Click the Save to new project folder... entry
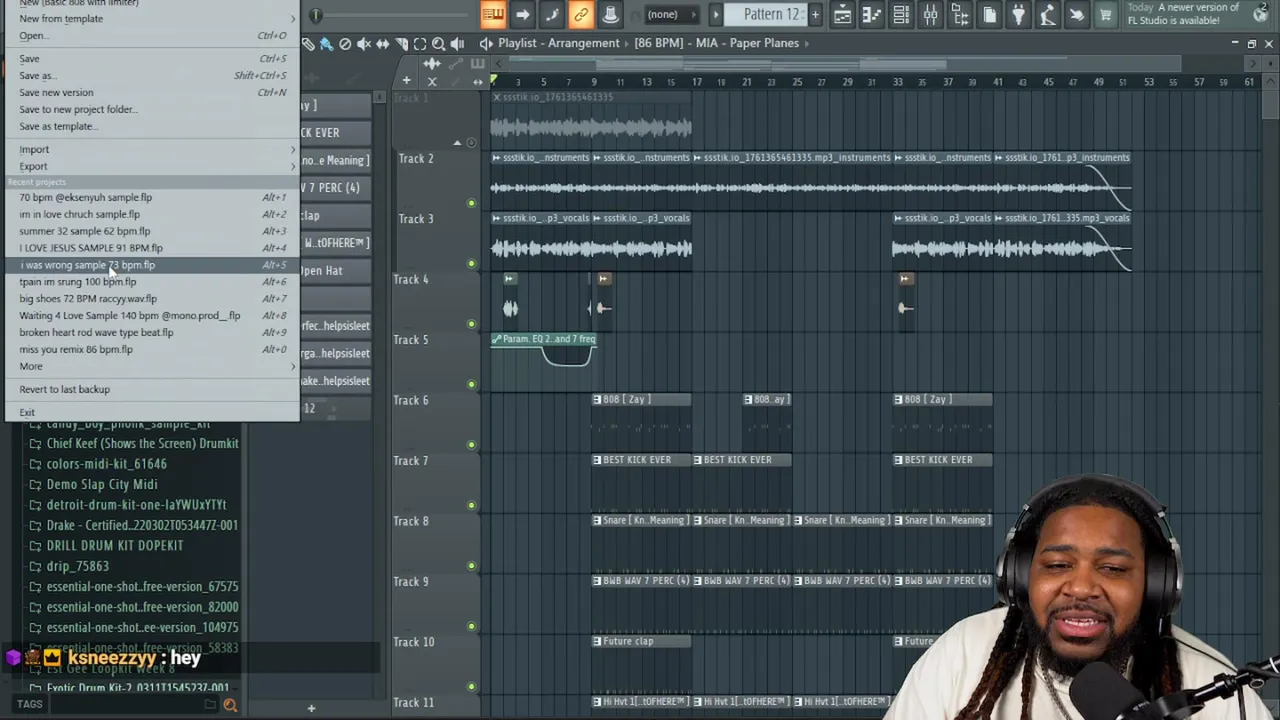The height and width of the screenshot is (720, 1280). (151, 110)
